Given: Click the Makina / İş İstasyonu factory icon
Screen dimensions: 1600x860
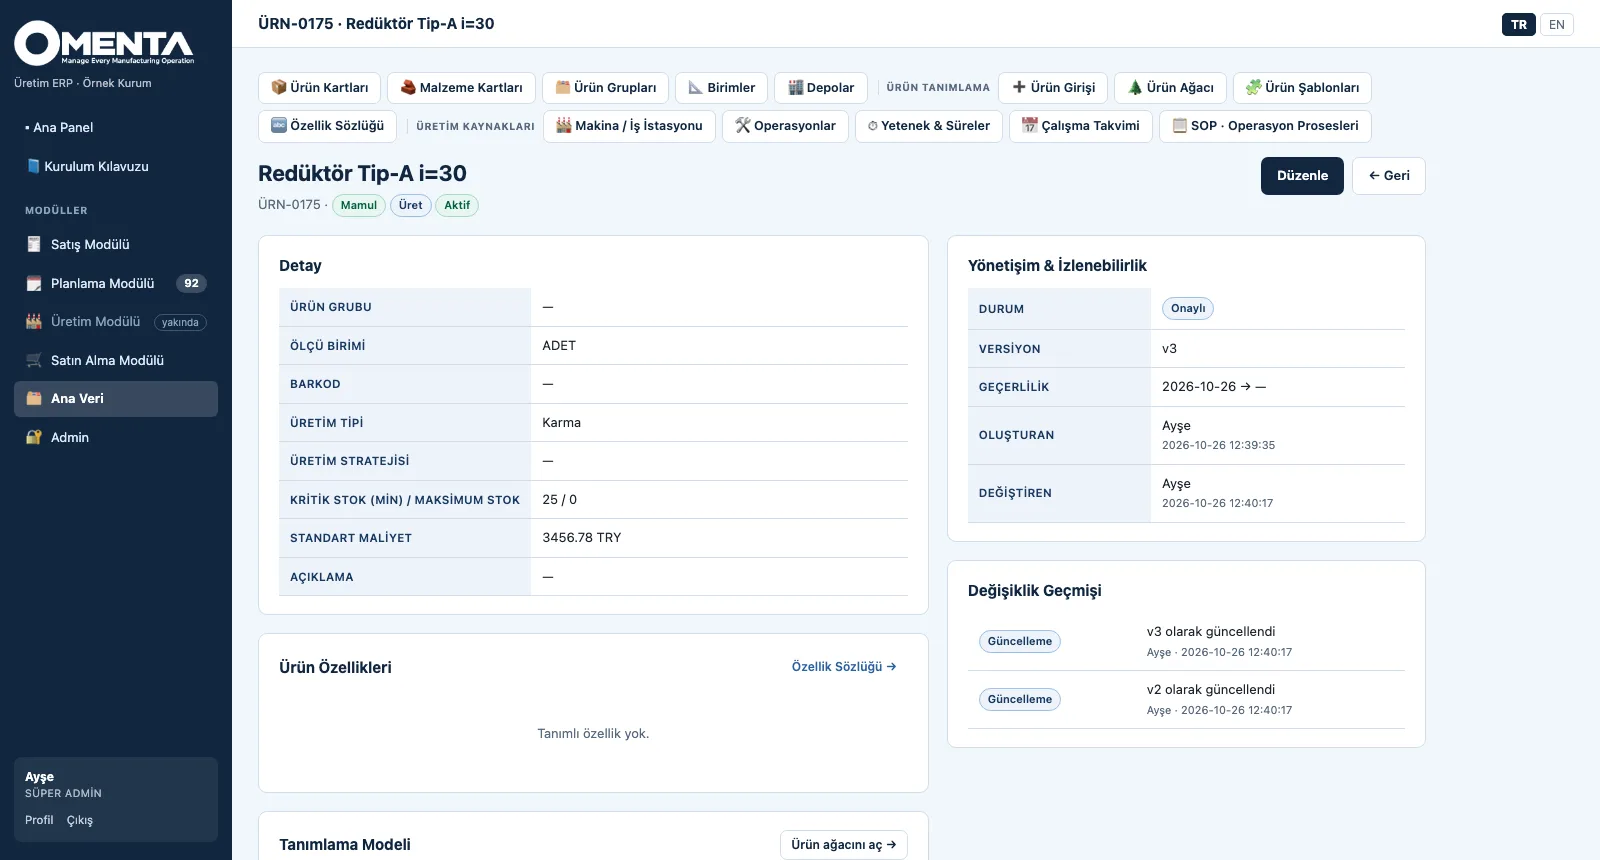Looking at the screenshot, I should pos(564,125).
